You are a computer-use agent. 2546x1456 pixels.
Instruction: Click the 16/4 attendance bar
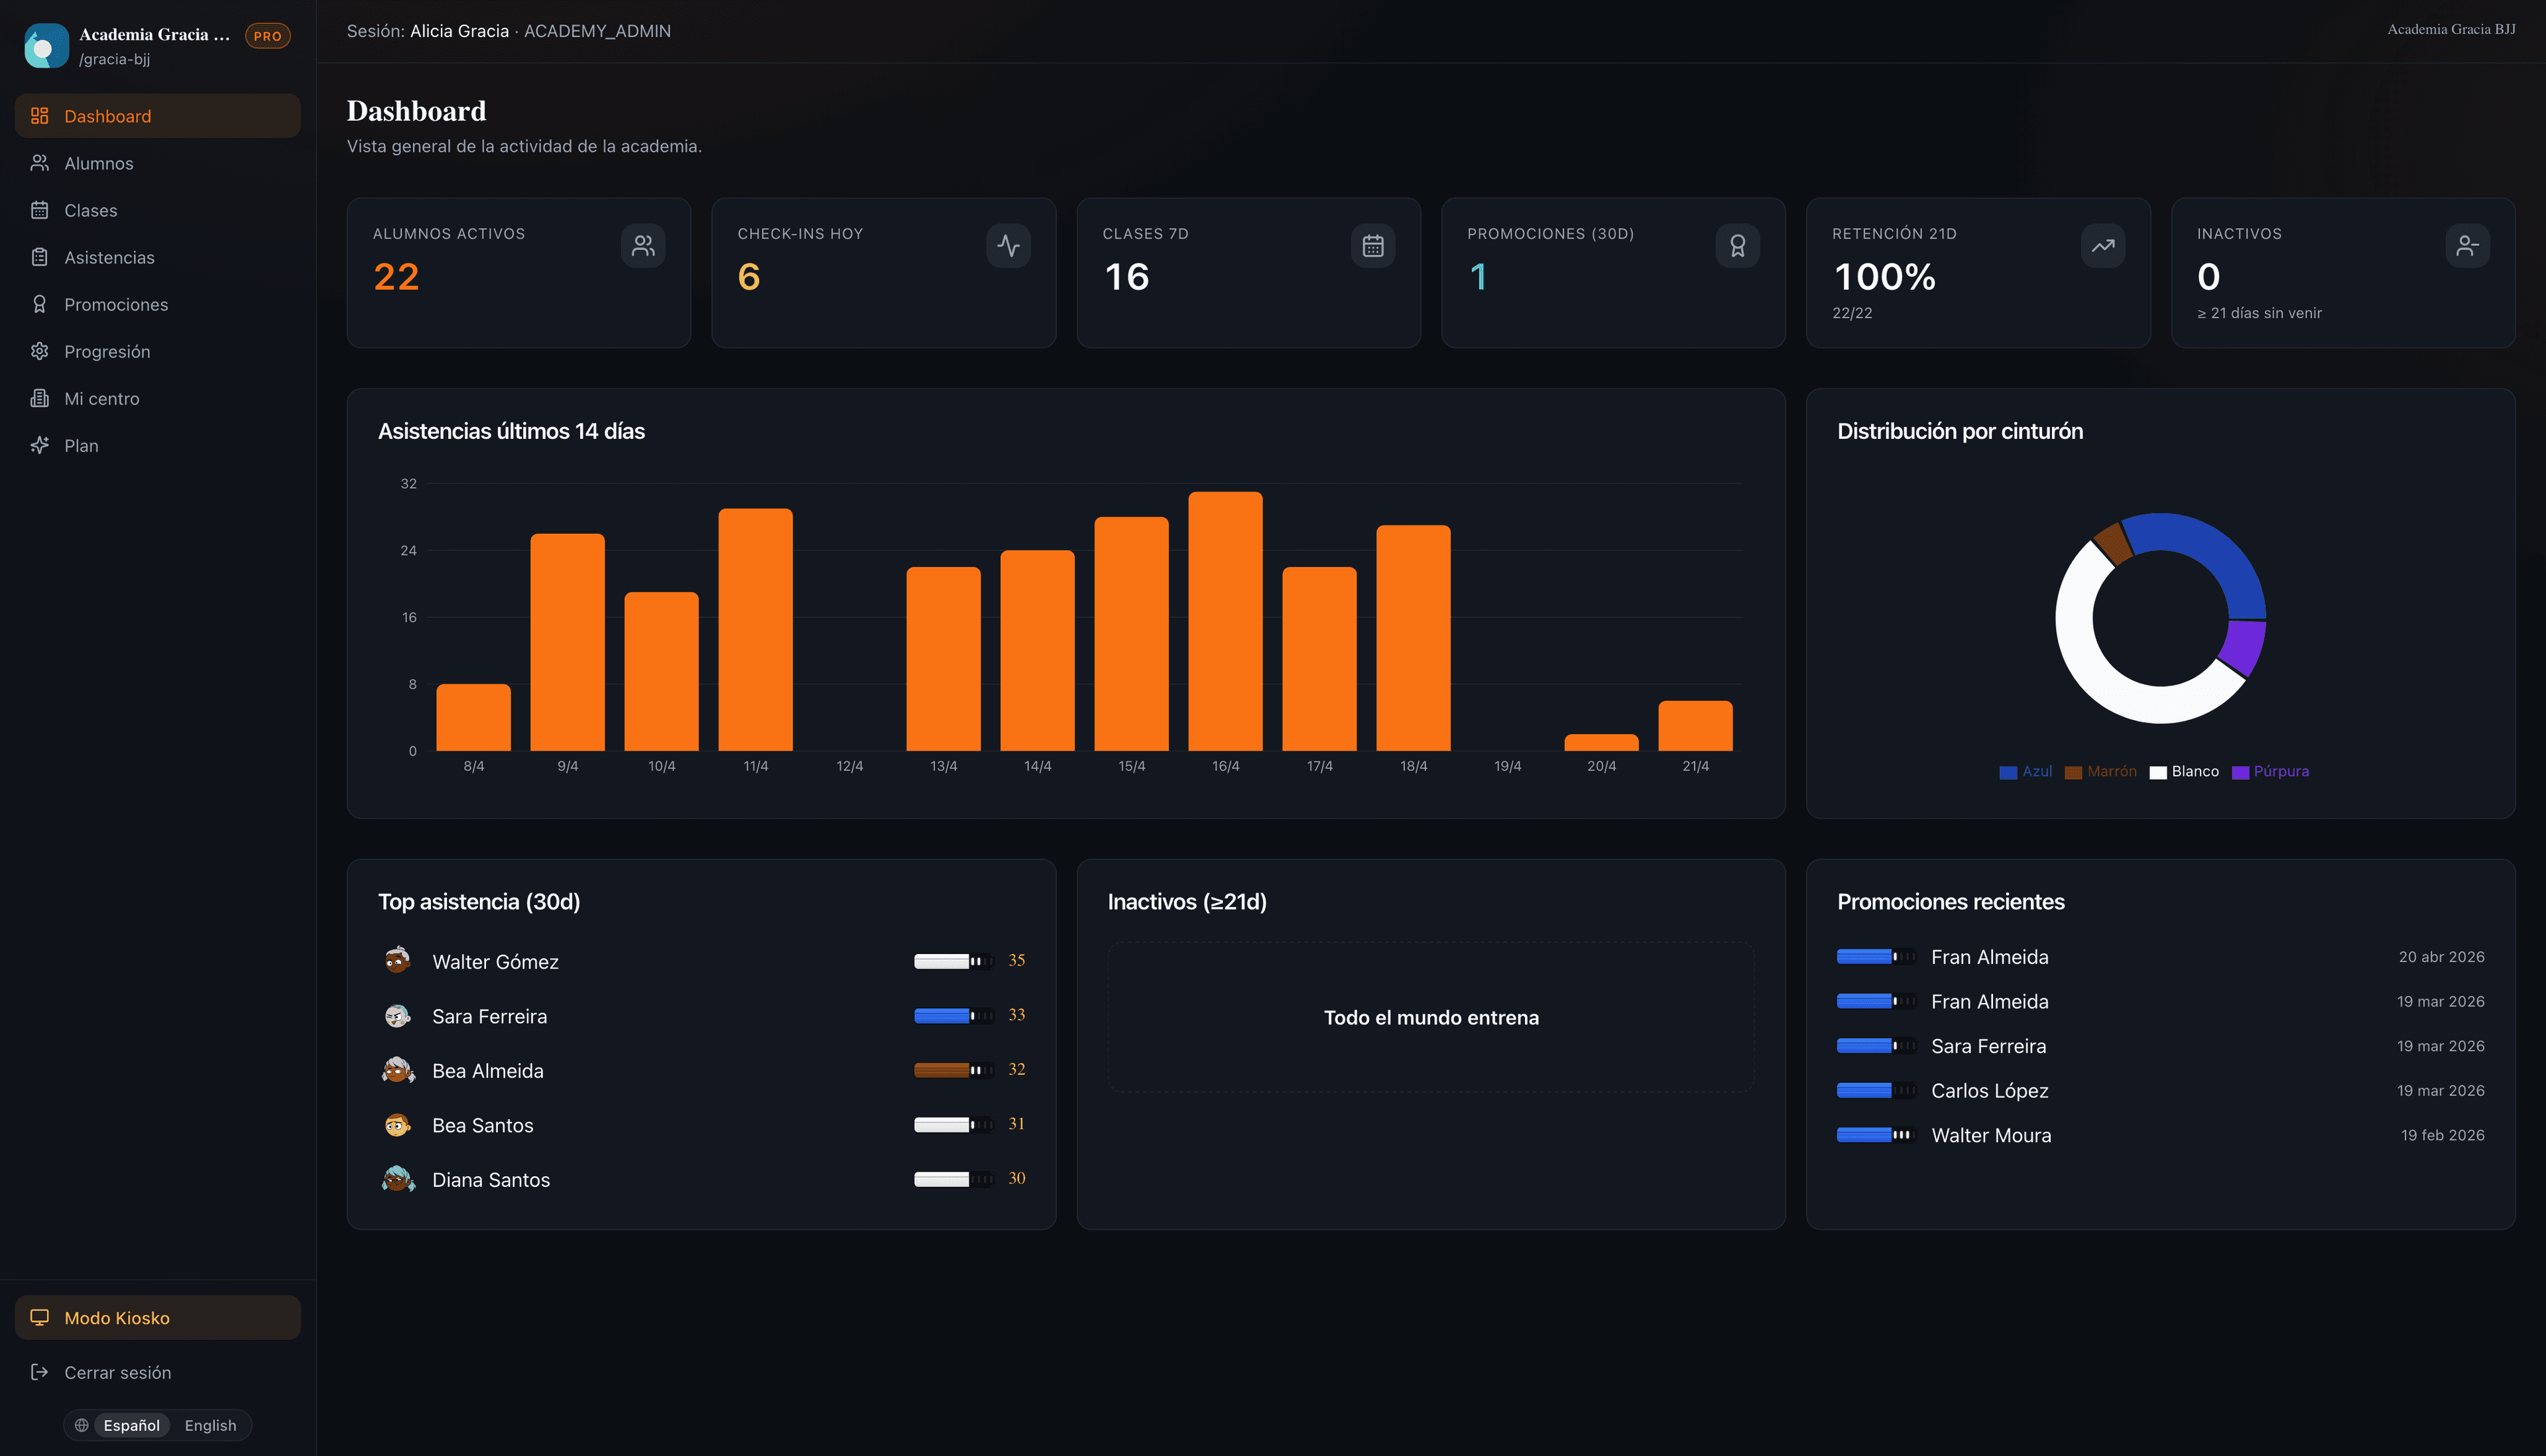tap(1225, 621)
